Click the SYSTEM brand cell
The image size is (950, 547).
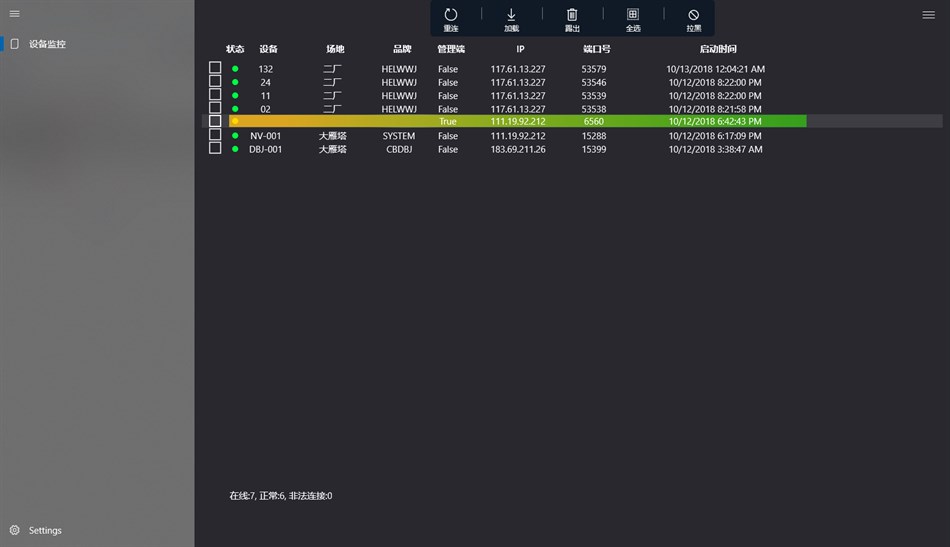(399, 136)
